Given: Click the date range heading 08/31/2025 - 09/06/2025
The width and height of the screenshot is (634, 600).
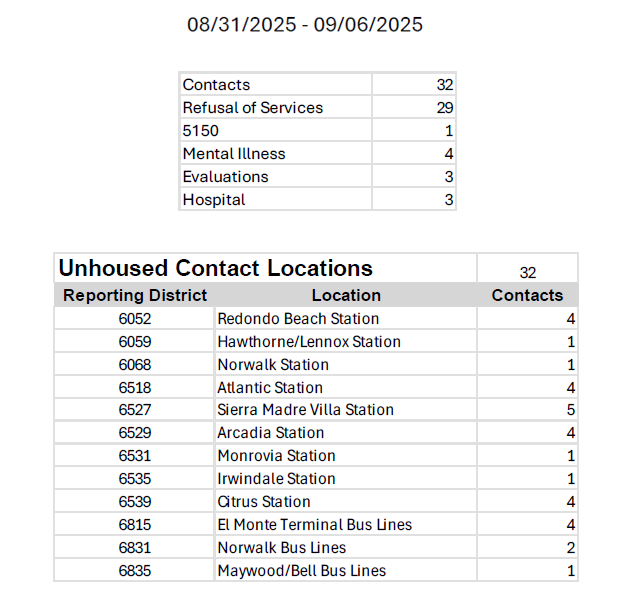Looking at the screenshot, I should pyautogui.click(x=305, y=25).
